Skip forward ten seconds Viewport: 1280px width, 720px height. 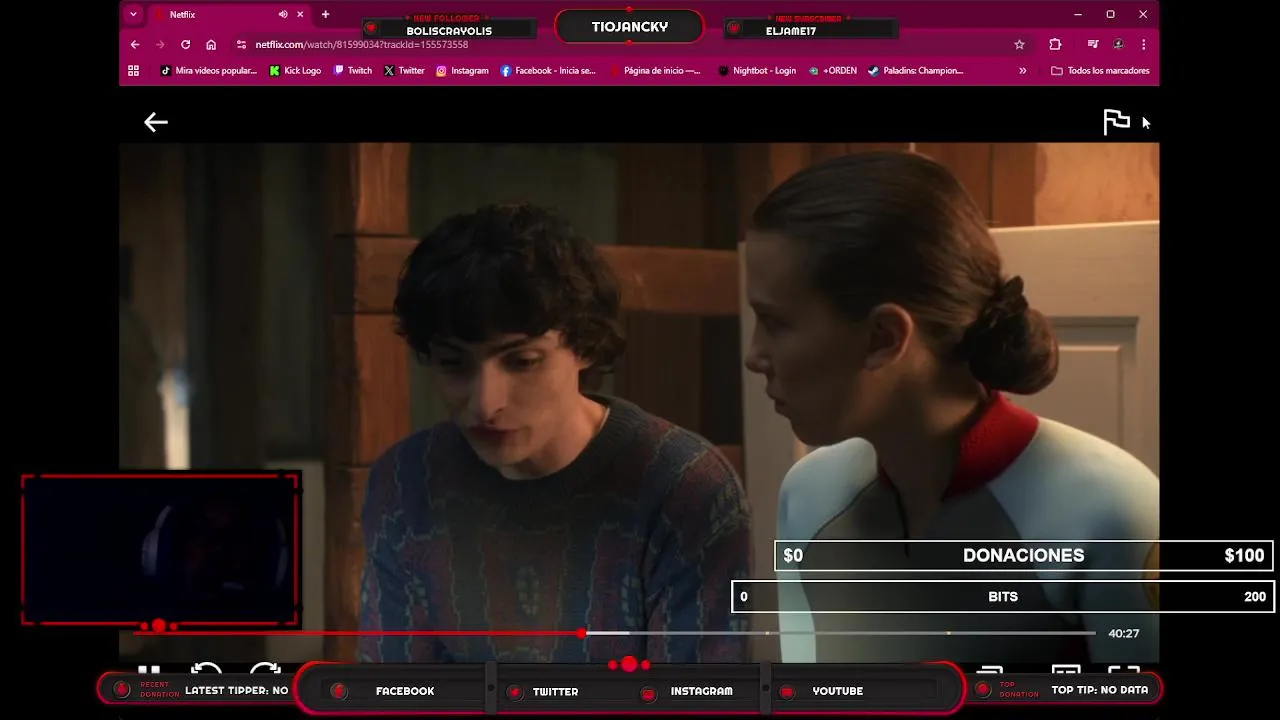(265, 670)
